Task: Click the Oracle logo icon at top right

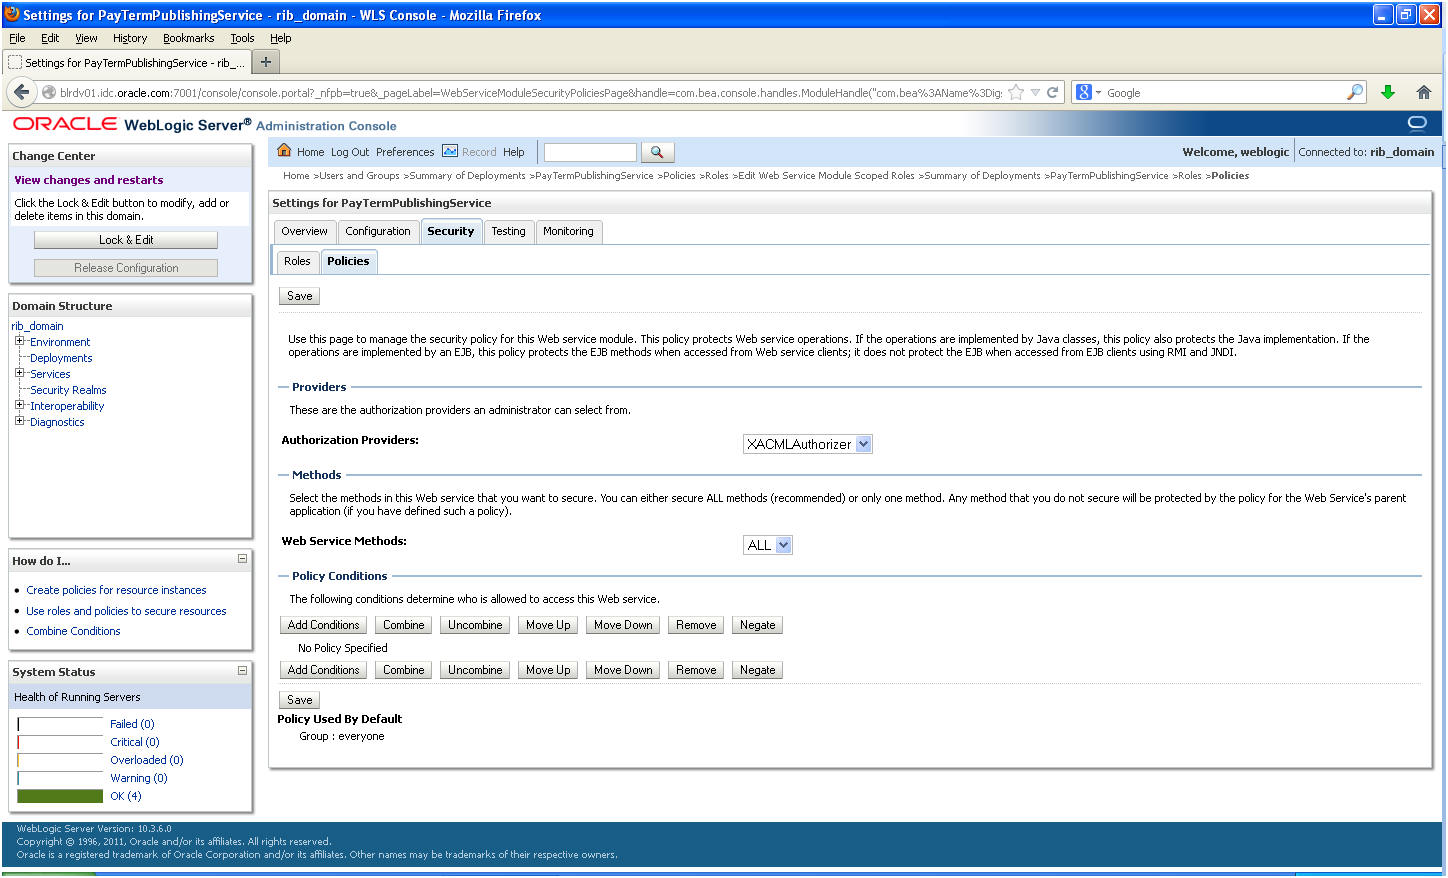Action: [1417, 123]
